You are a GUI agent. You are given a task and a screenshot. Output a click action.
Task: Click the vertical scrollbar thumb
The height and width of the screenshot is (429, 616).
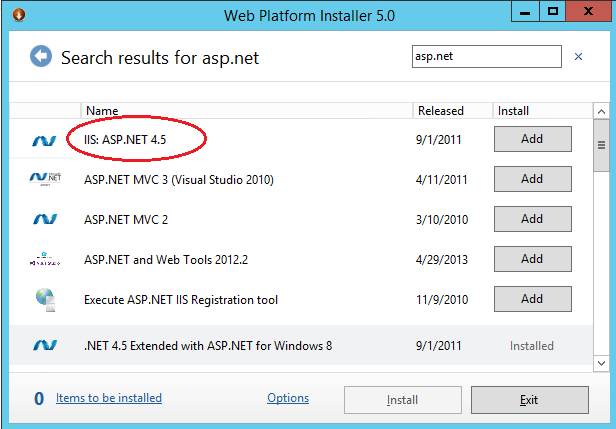(601, 145)
